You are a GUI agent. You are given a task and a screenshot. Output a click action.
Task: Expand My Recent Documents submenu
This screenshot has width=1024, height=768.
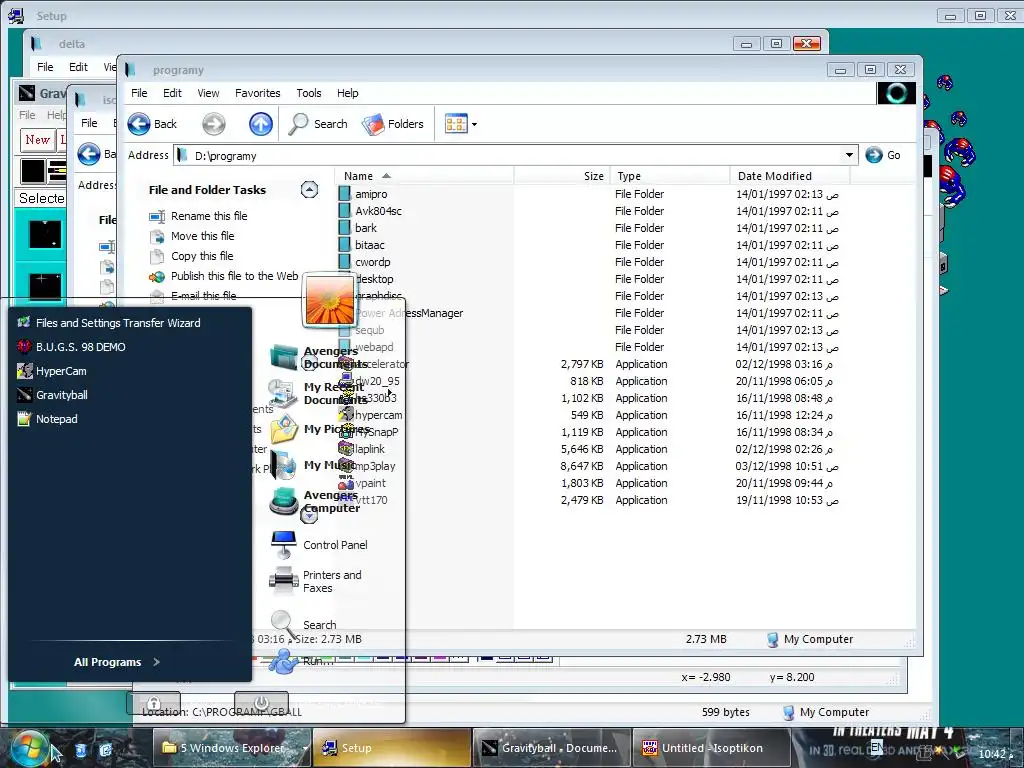pyautogui.click(x=390, y=392)
